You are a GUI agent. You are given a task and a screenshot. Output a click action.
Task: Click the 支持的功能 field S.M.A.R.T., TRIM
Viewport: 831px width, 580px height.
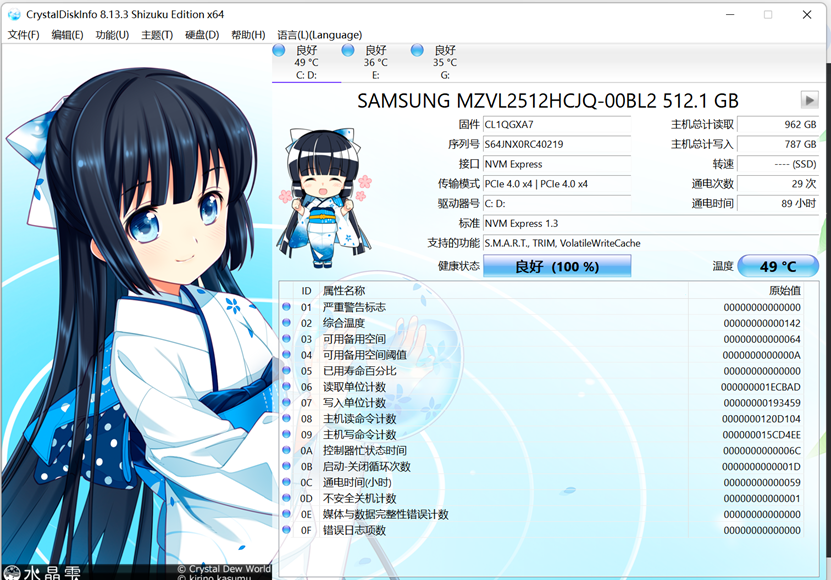651,243
